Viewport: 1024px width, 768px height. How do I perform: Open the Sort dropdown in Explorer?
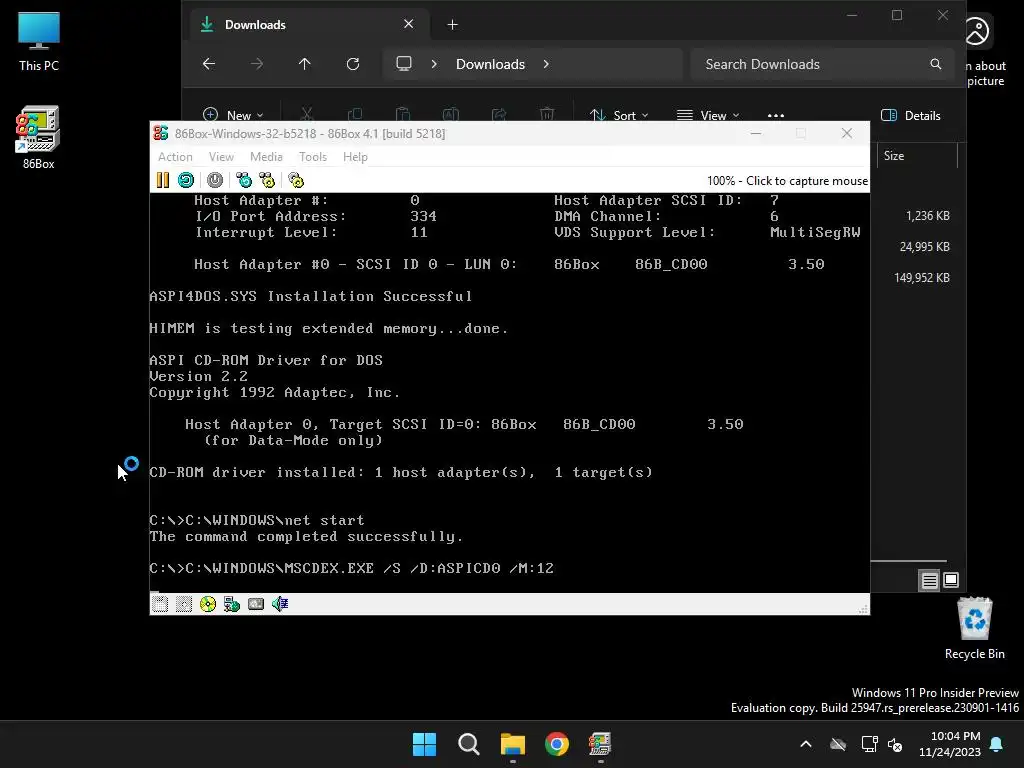click(x=619, y=115)
